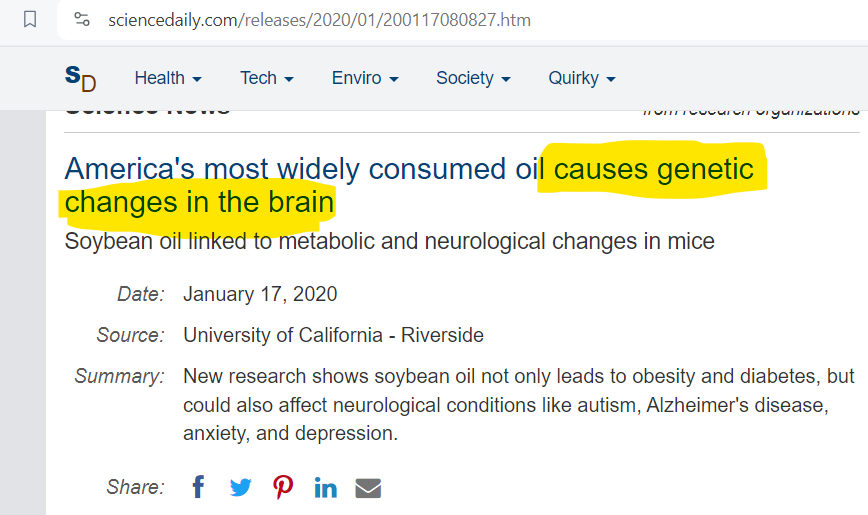Pin the article with the Pinterest icon
This screenshot has height=515, width=868.
[284, 487]
